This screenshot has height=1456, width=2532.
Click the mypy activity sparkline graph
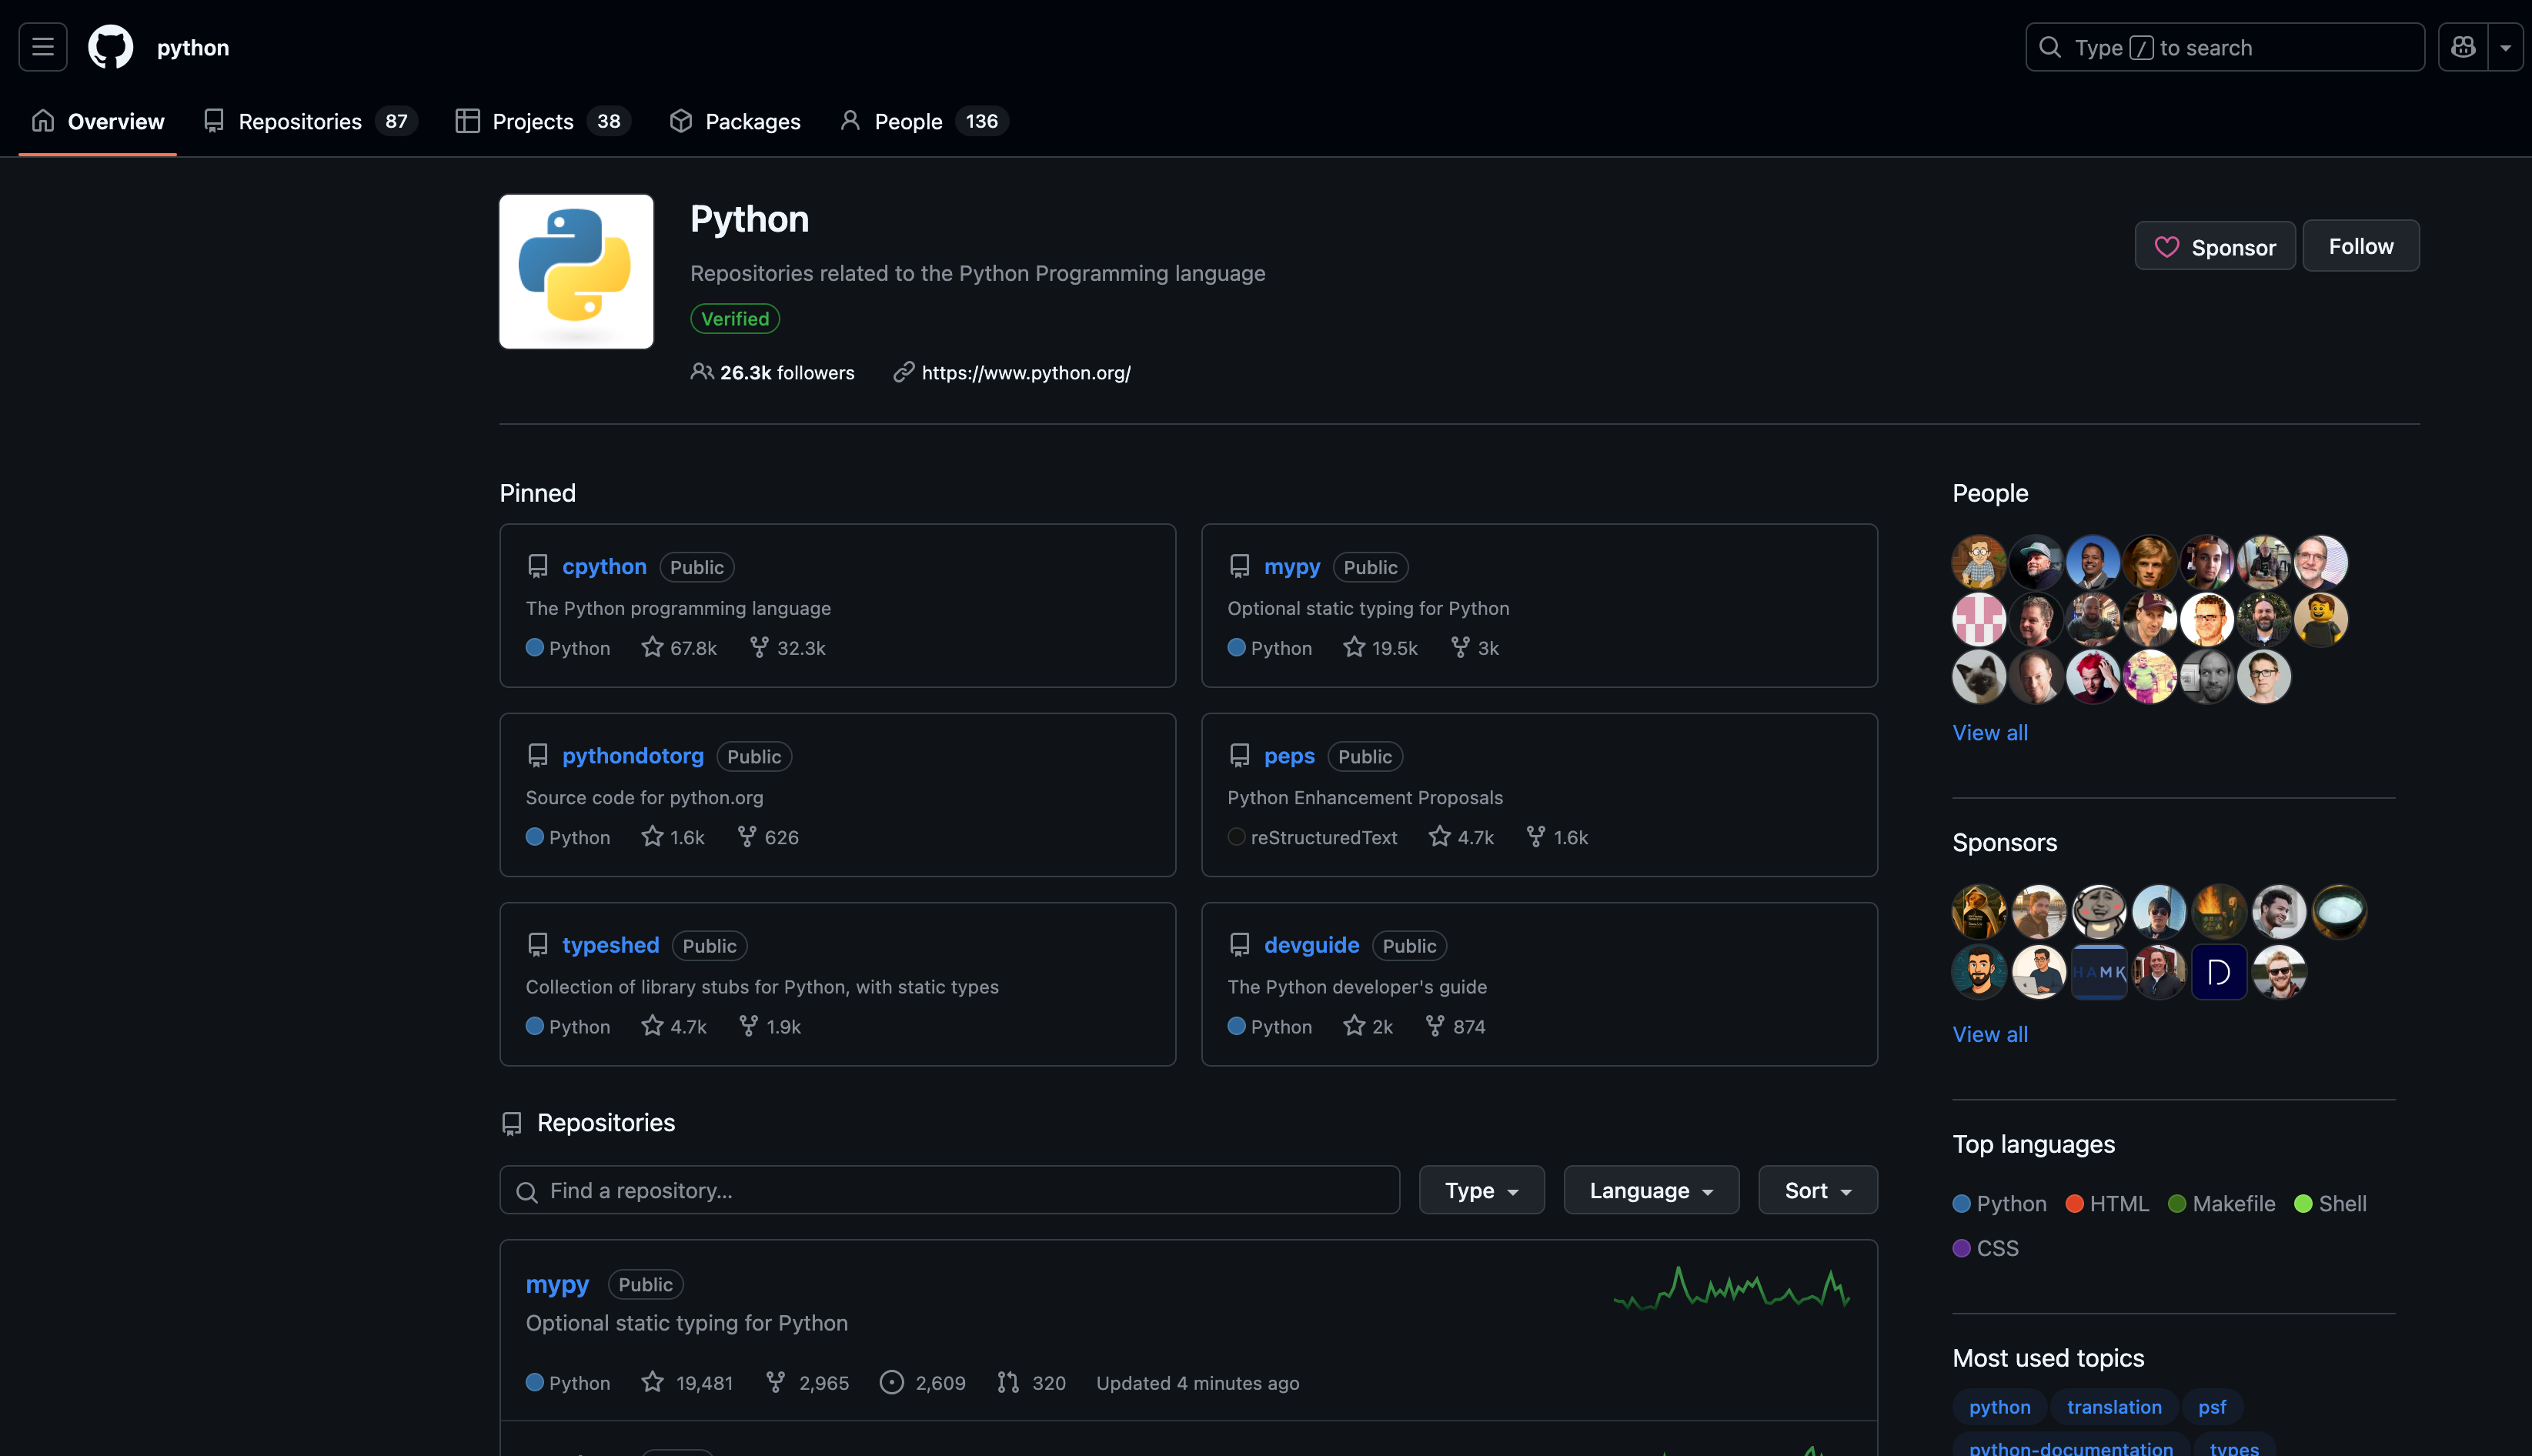1732,1288
